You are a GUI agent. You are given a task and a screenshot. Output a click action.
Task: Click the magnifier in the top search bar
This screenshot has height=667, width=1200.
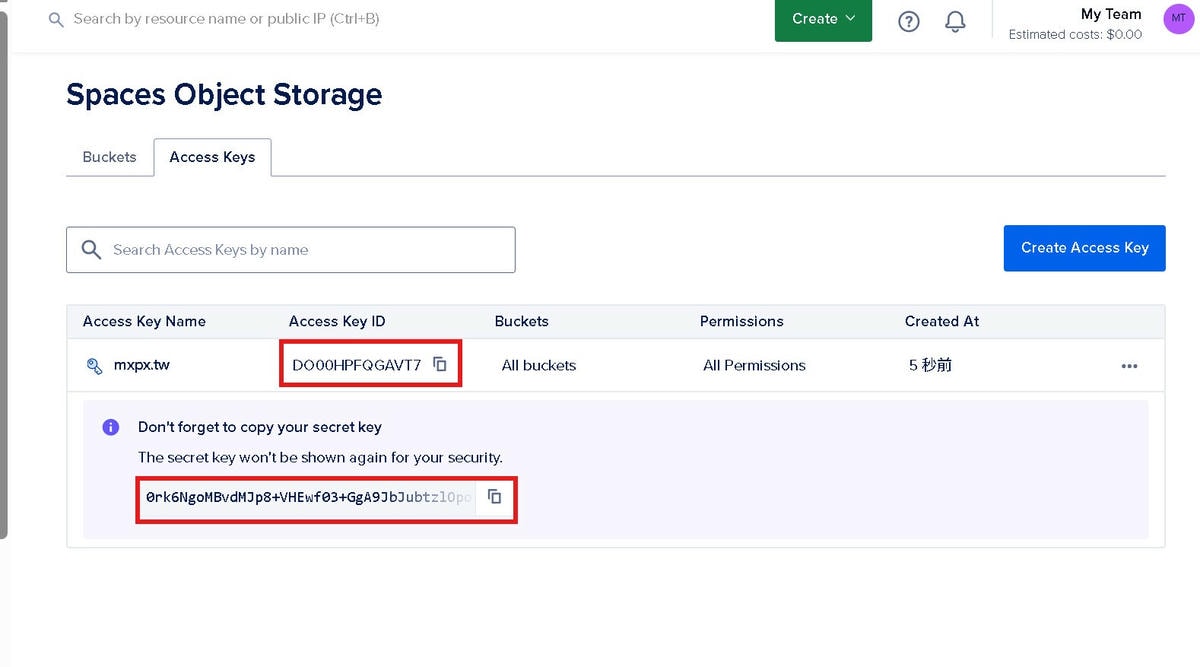tap(56, 19)
